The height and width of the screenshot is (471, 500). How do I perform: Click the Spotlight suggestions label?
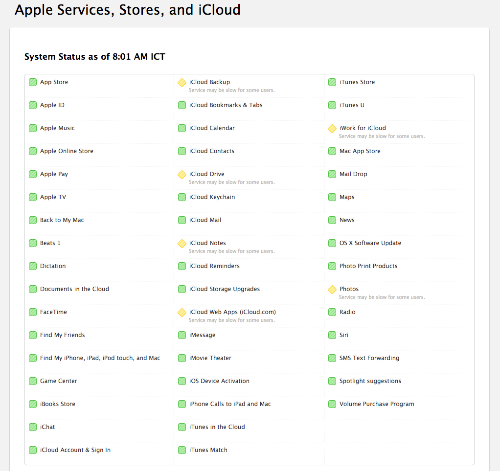[370, 381]
